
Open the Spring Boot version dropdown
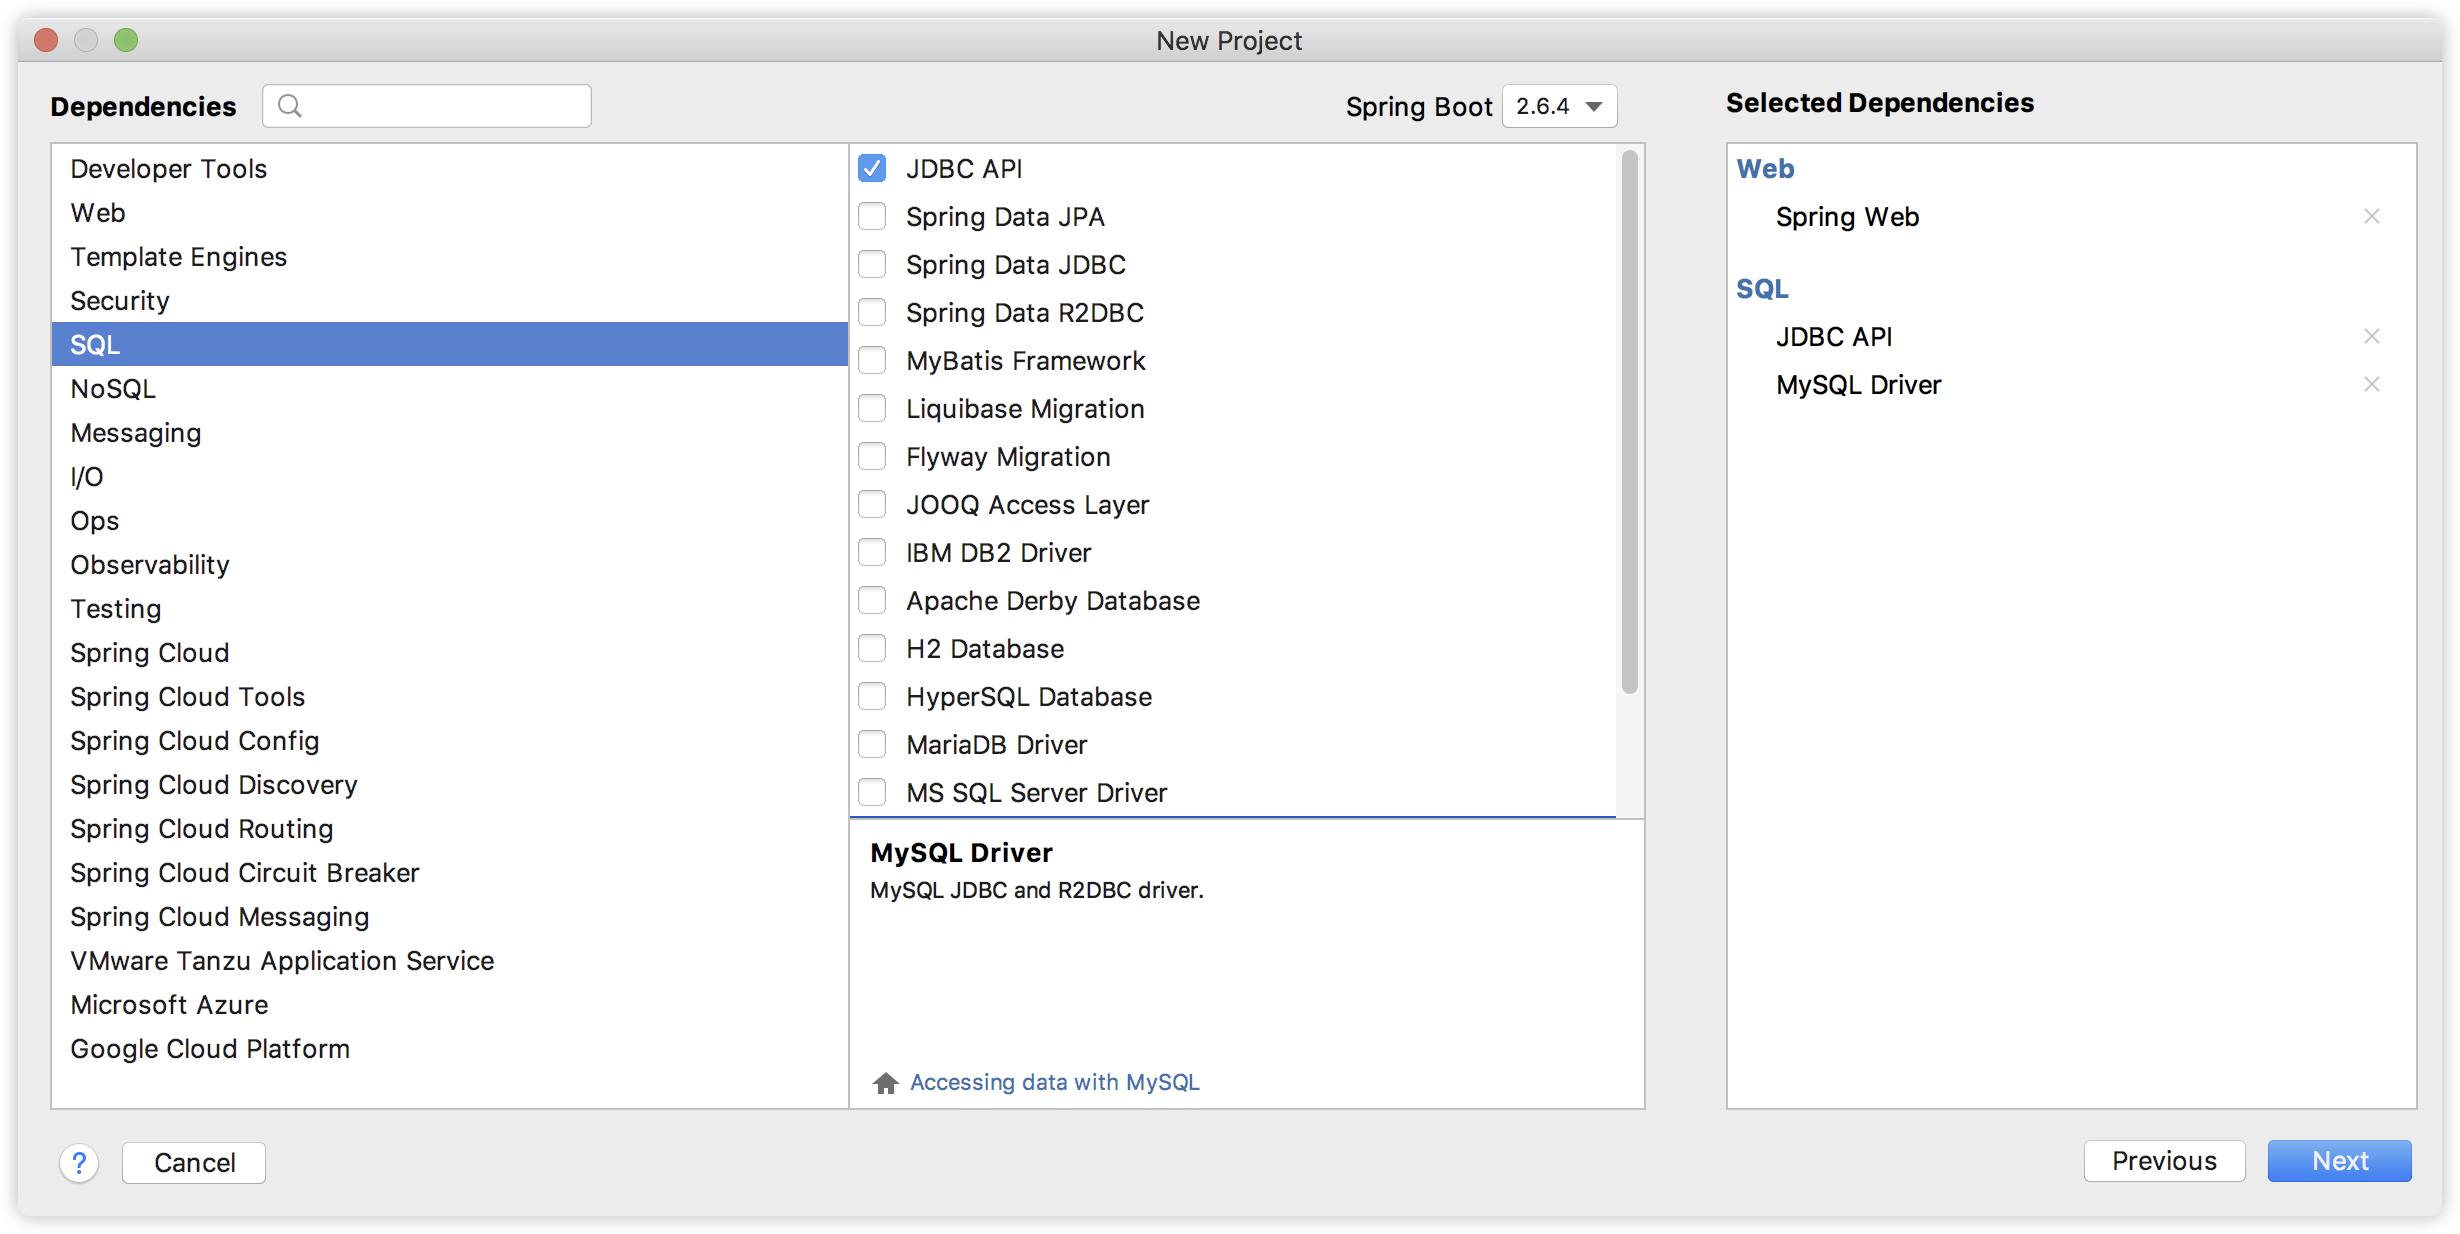pos(1559,106)
